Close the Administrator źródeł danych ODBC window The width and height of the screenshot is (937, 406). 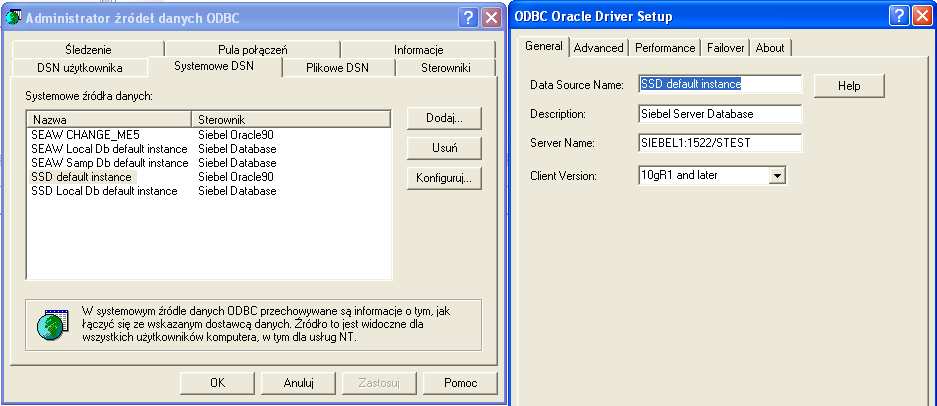point(491,17)
